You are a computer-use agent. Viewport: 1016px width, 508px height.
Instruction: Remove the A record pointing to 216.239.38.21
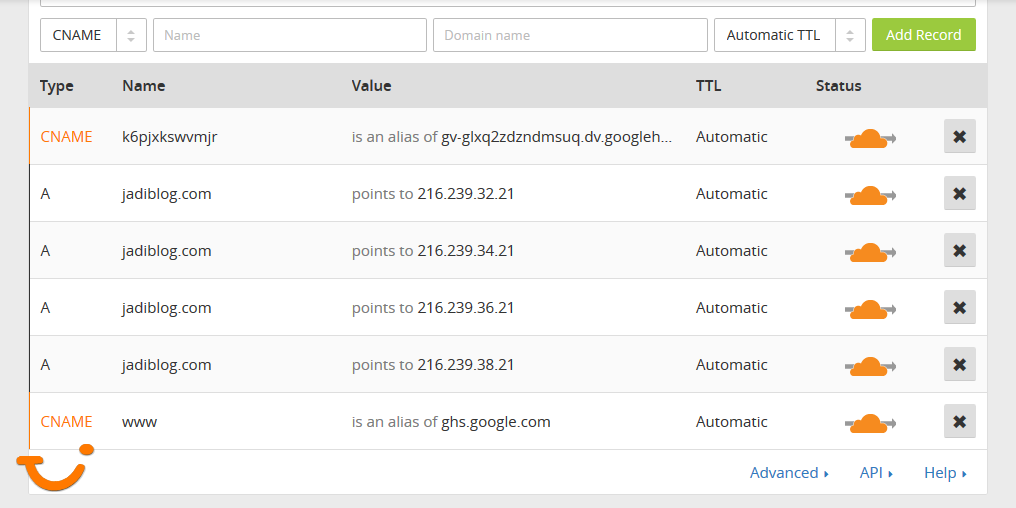[x=959, y=364]
